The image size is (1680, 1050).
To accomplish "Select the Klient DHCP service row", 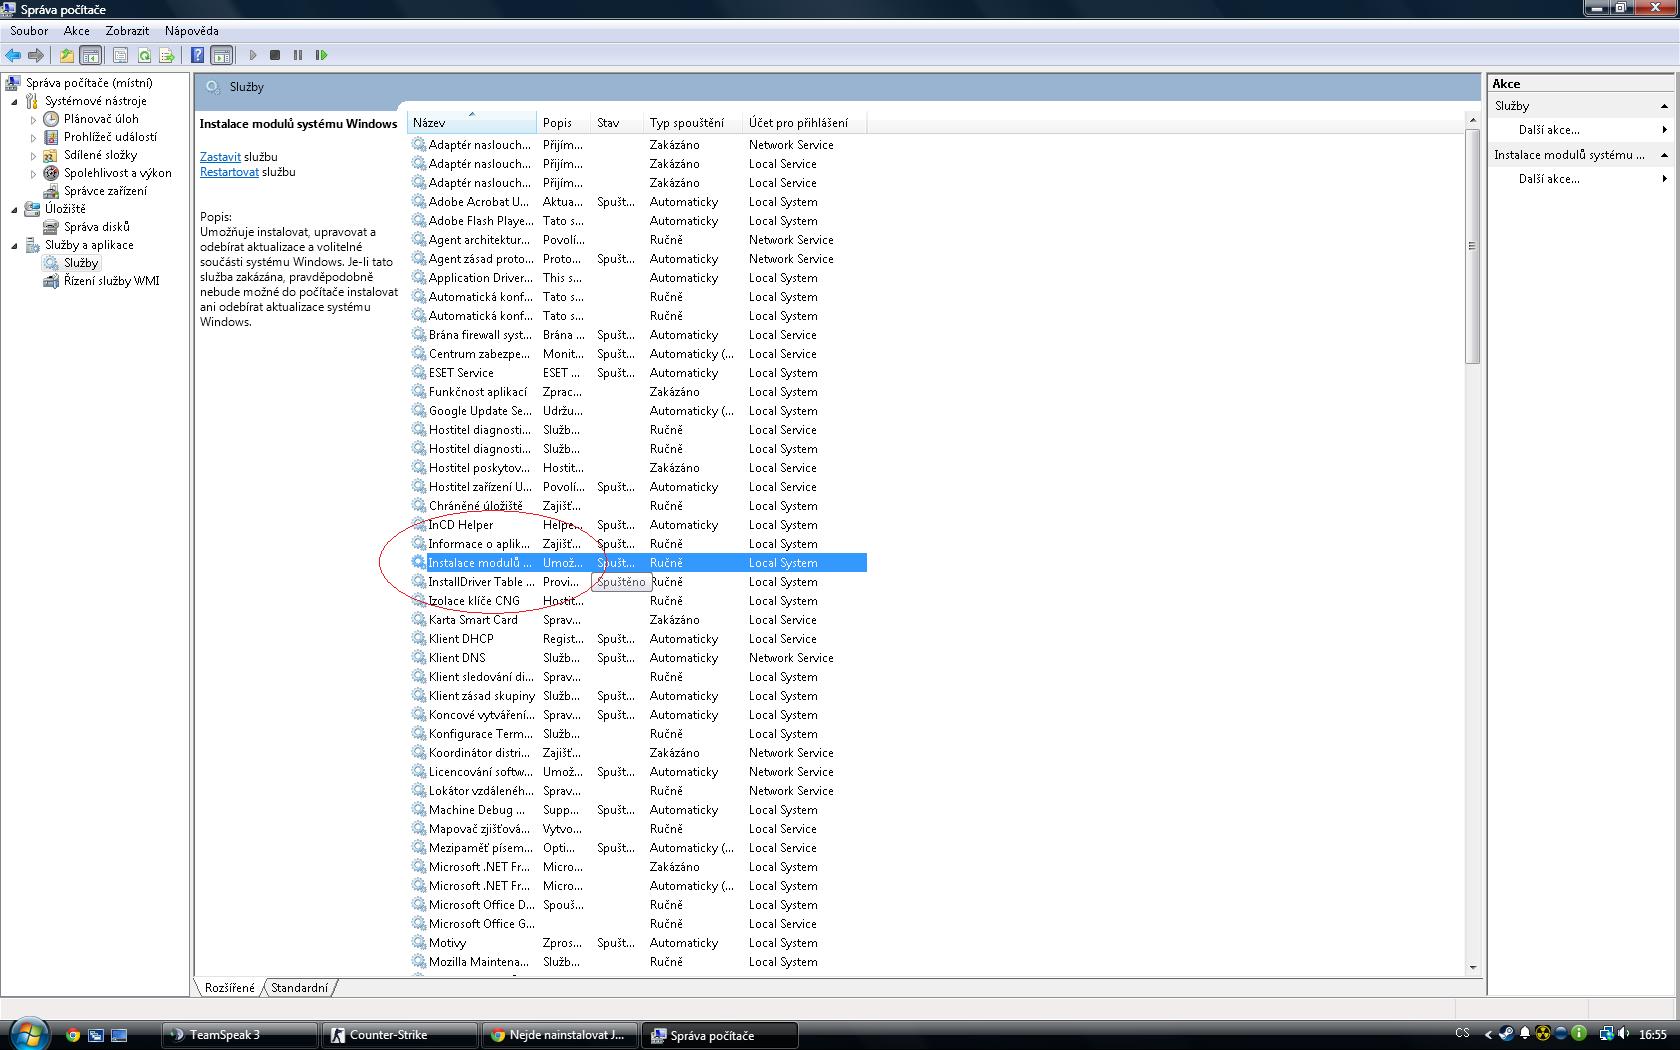I will 637,639.
